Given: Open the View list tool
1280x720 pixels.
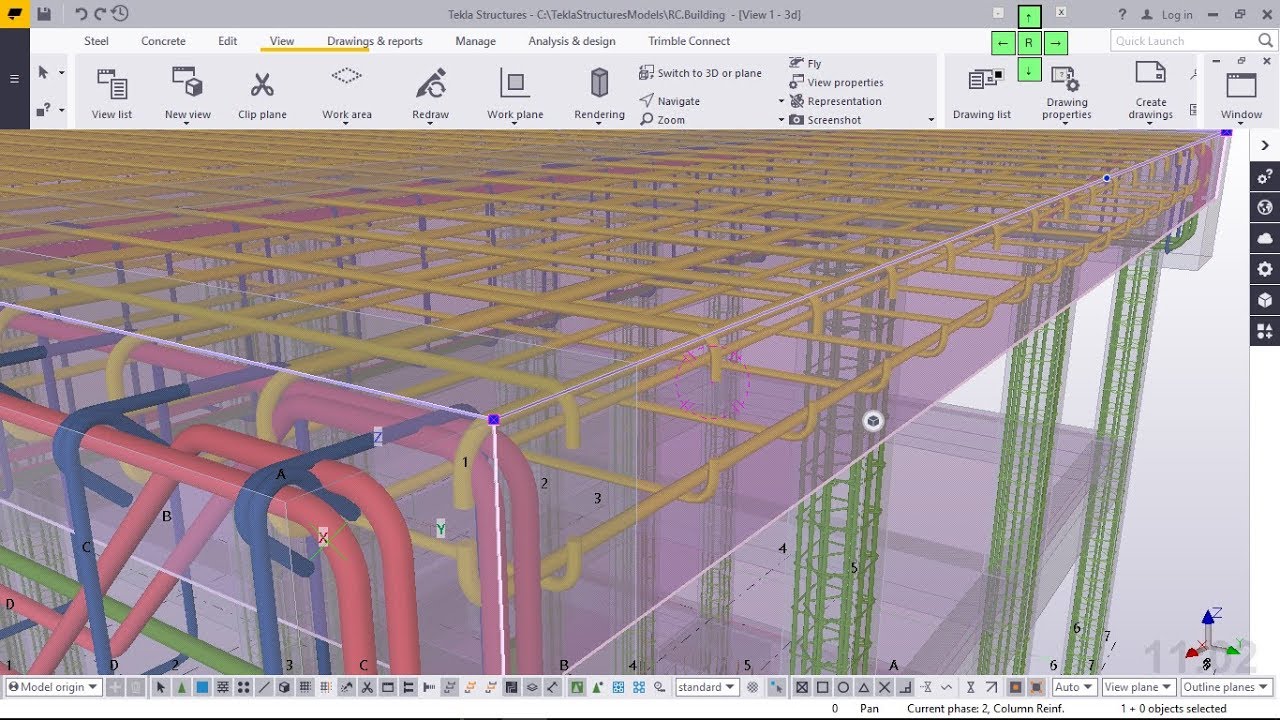Looking at the screenshot, I should (x=111, y=92).
